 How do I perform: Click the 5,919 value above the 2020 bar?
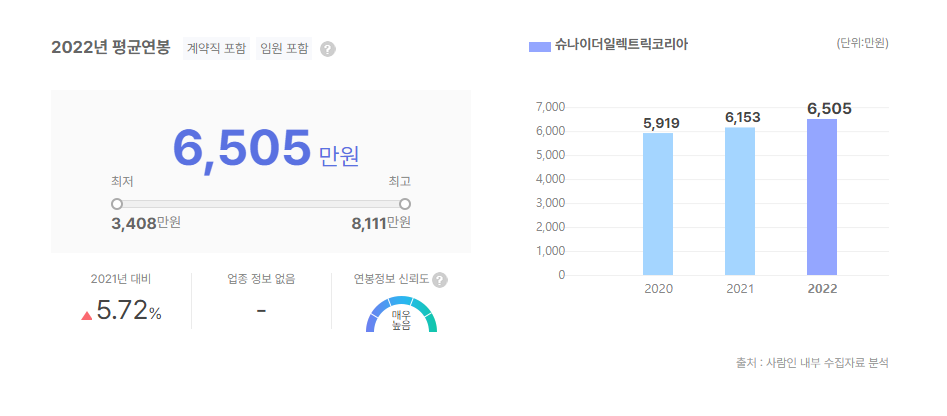click(x=661, y=123)
